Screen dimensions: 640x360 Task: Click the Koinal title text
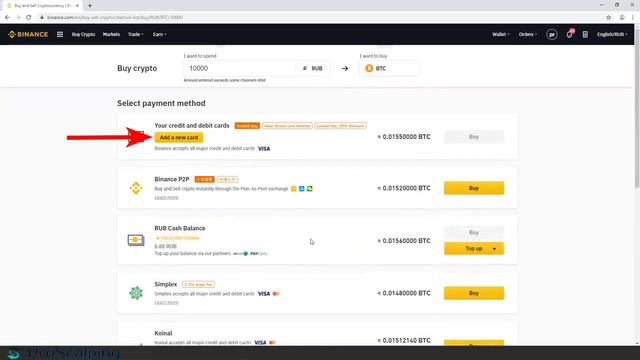[x=163, y=333]
